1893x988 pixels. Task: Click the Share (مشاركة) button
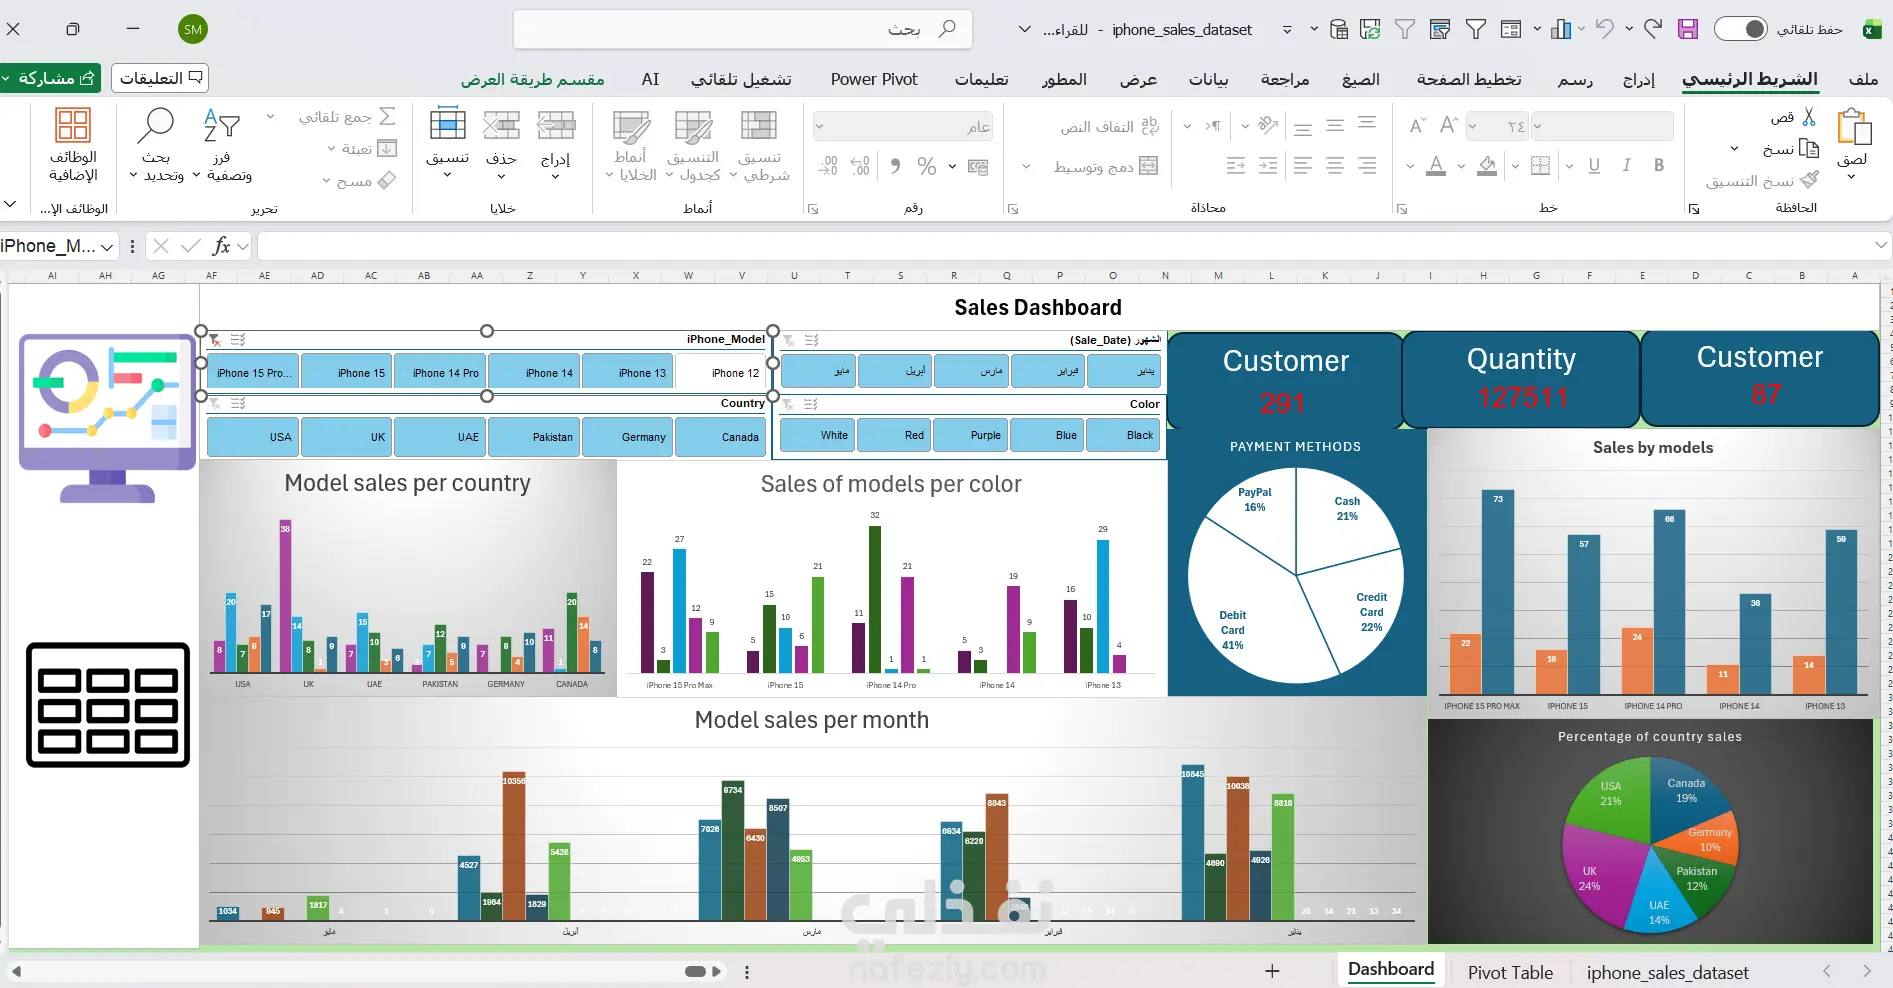[x=50, y=77]
